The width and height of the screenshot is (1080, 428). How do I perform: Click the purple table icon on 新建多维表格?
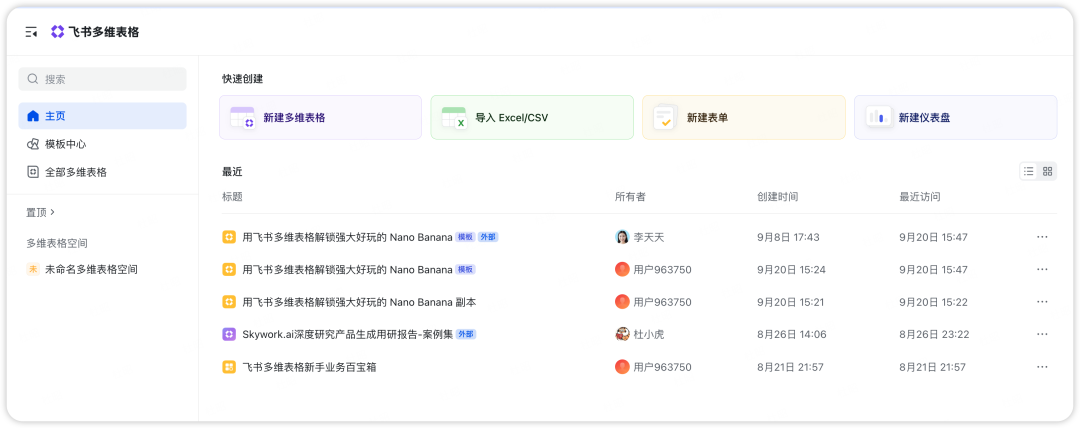(242, 118)
